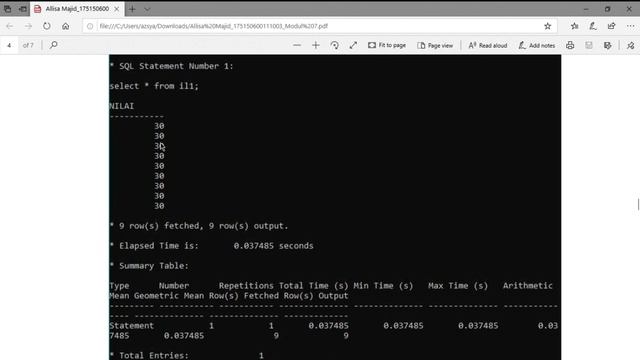Click the Save as icon in the PDF toolbar
Image resolution: width=640 pixels, height=360 pixels.
coord(608,45)
